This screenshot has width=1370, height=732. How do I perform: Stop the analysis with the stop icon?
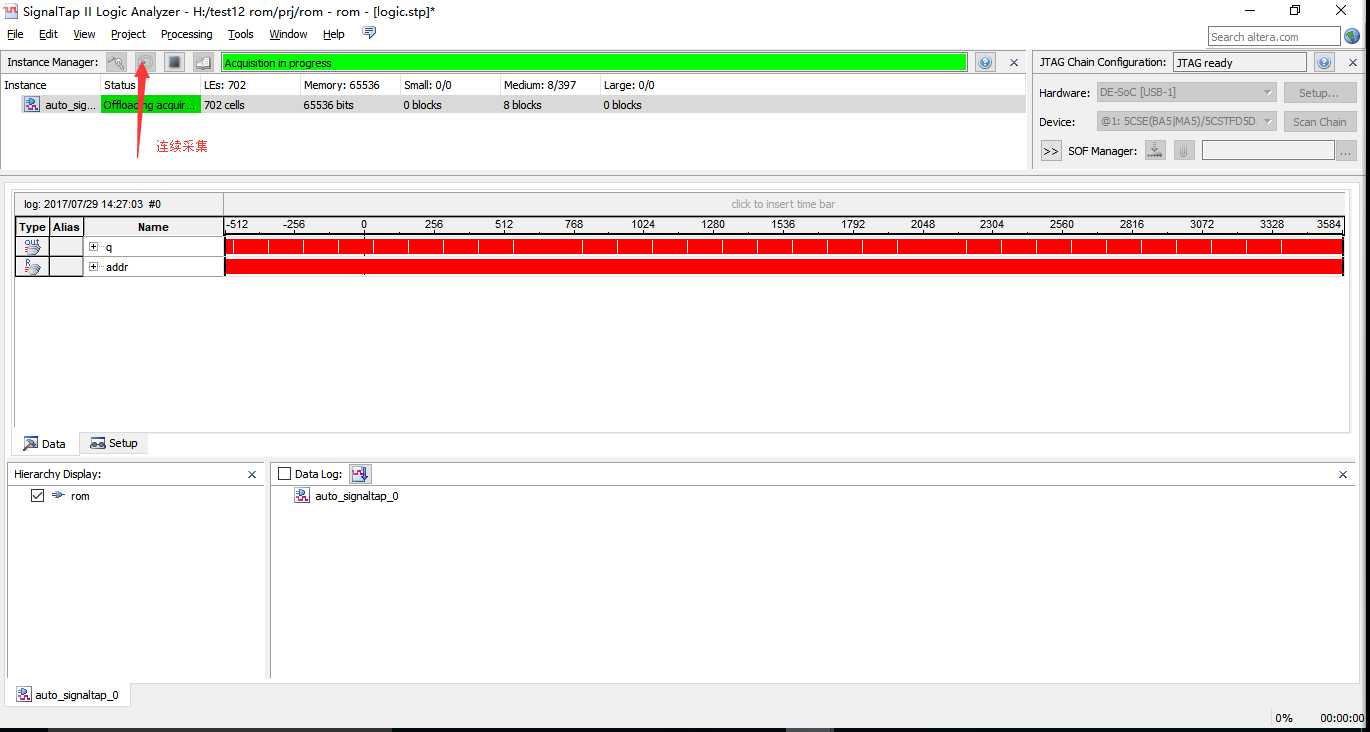pos(174,62)
